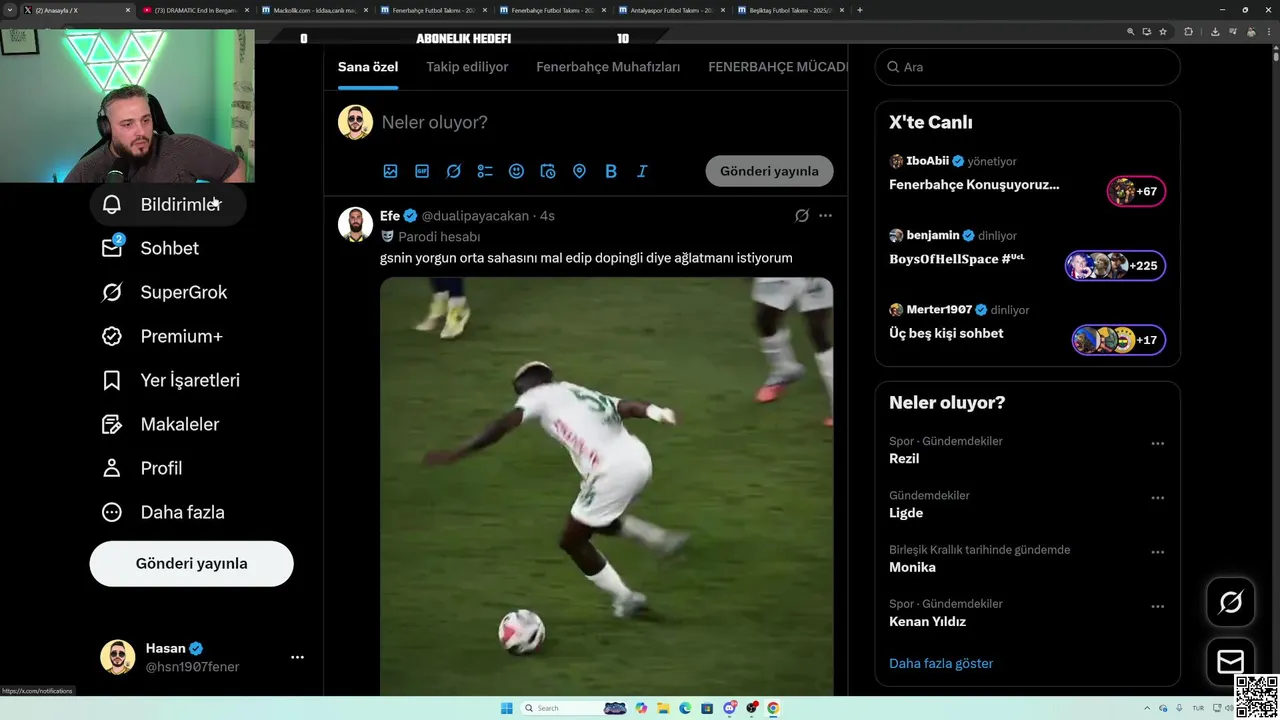Open more options on Efe's post
1280x720 pixels.
tap(825, 216)
